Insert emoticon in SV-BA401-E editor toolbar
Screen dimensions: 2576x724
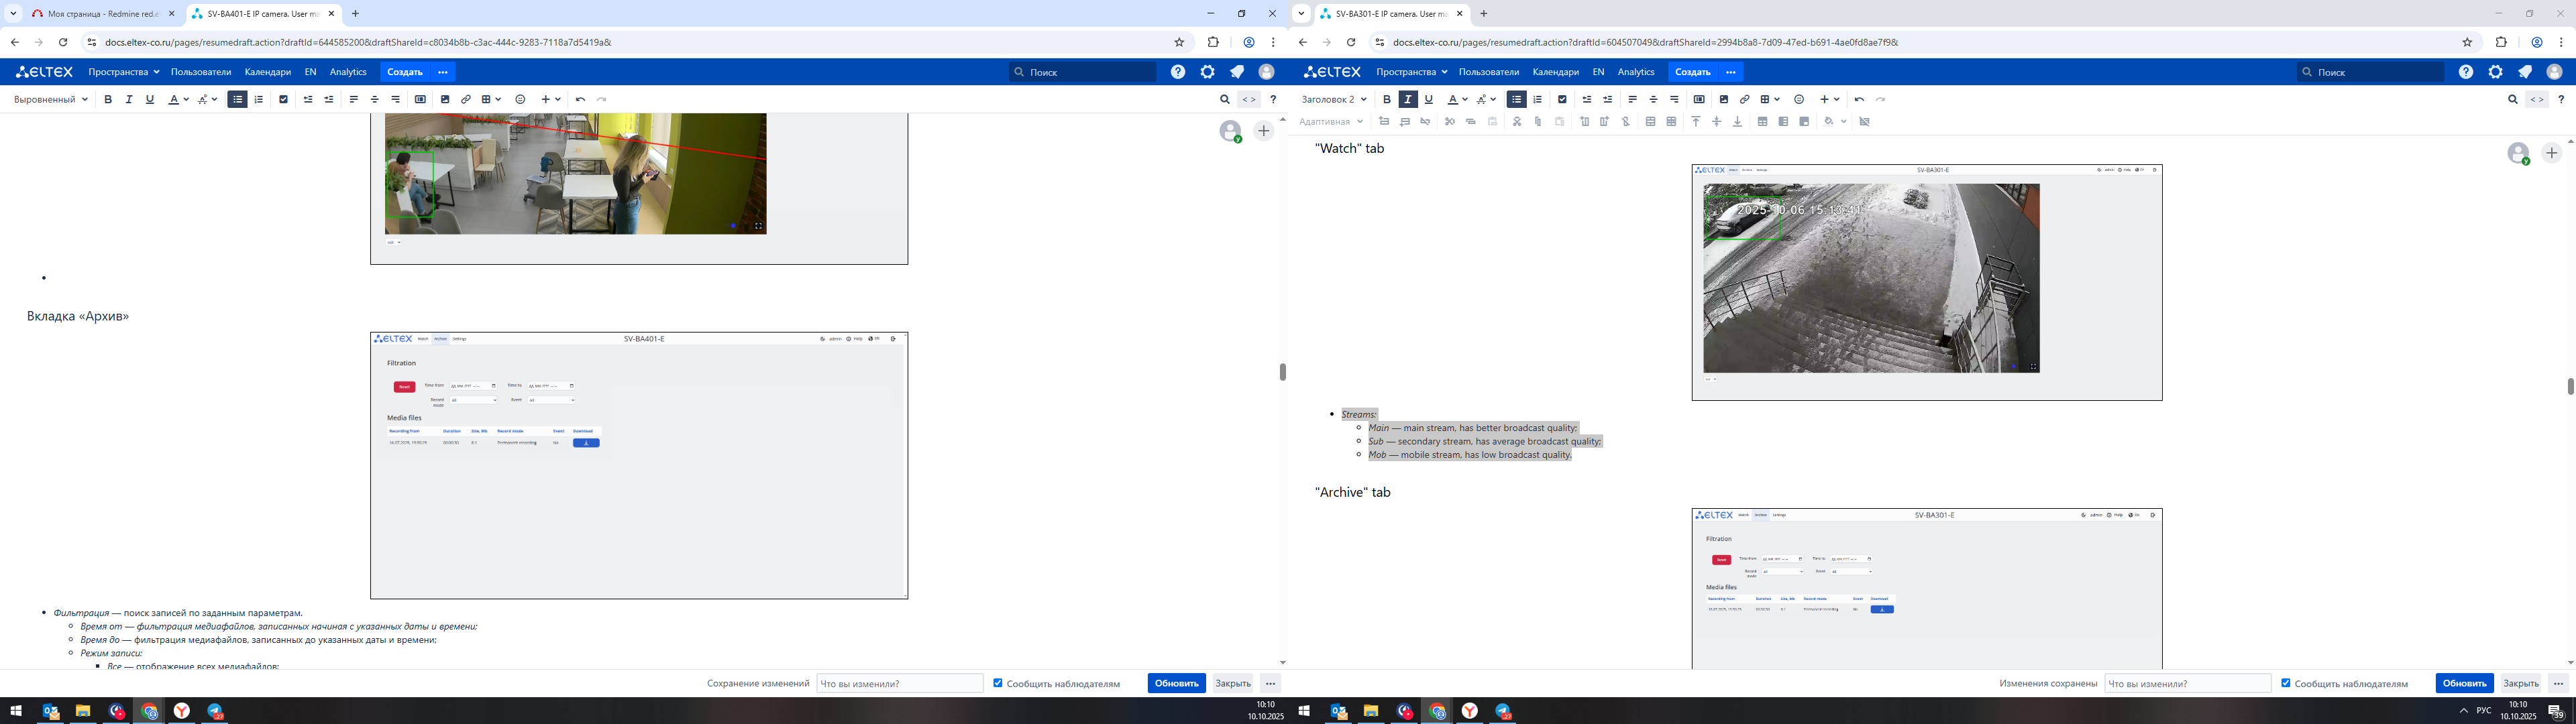tap(520, 99)
